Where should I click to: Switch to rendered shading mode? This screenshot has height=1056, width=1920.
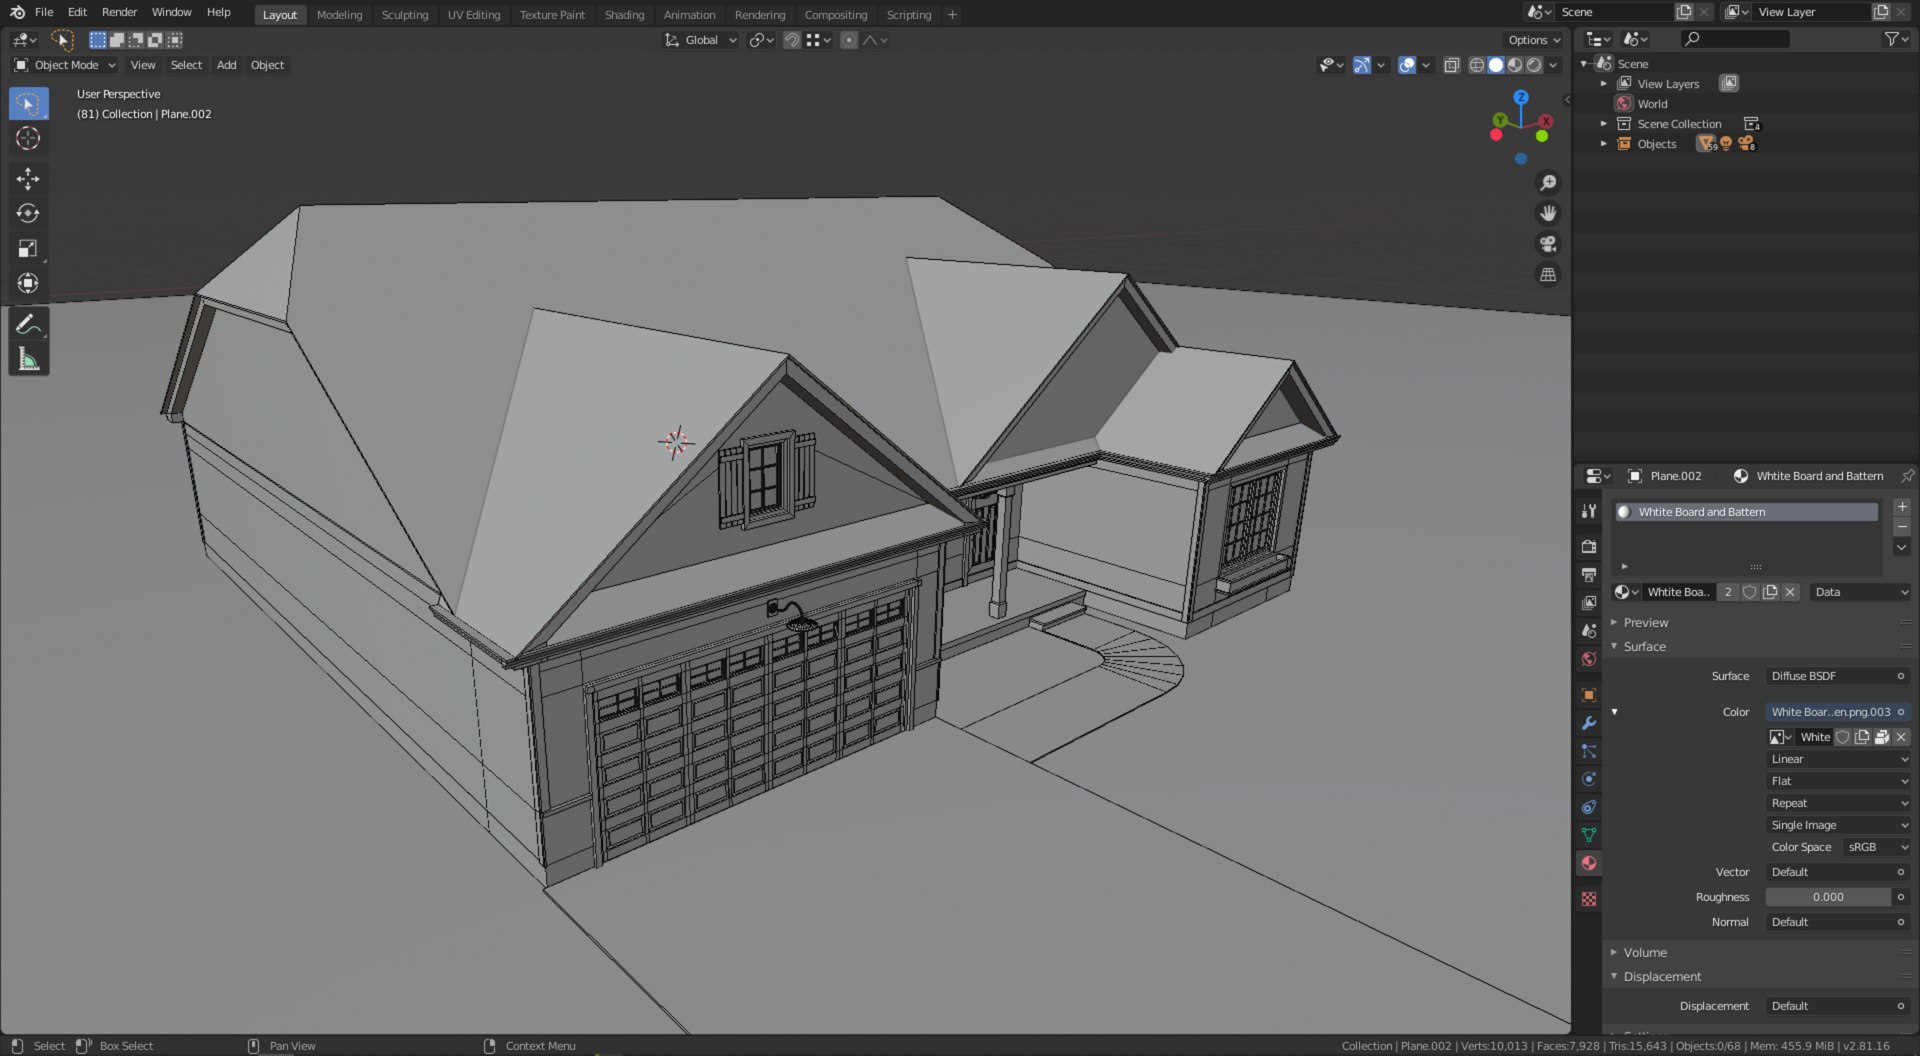point(1534,65)
